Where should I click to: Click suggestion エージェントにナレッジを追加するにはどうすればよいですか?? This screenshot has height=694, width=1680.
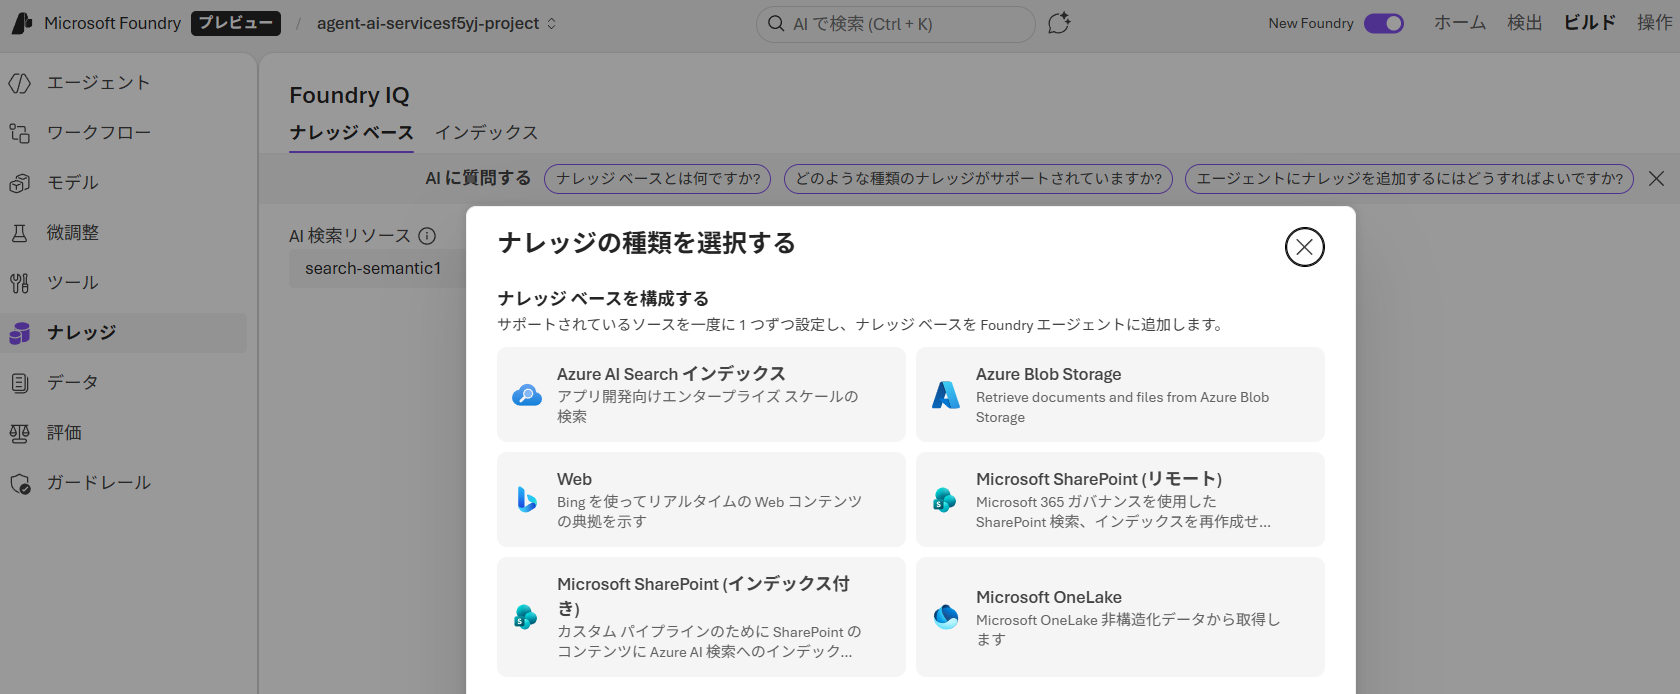click(x=1409, y=179)
